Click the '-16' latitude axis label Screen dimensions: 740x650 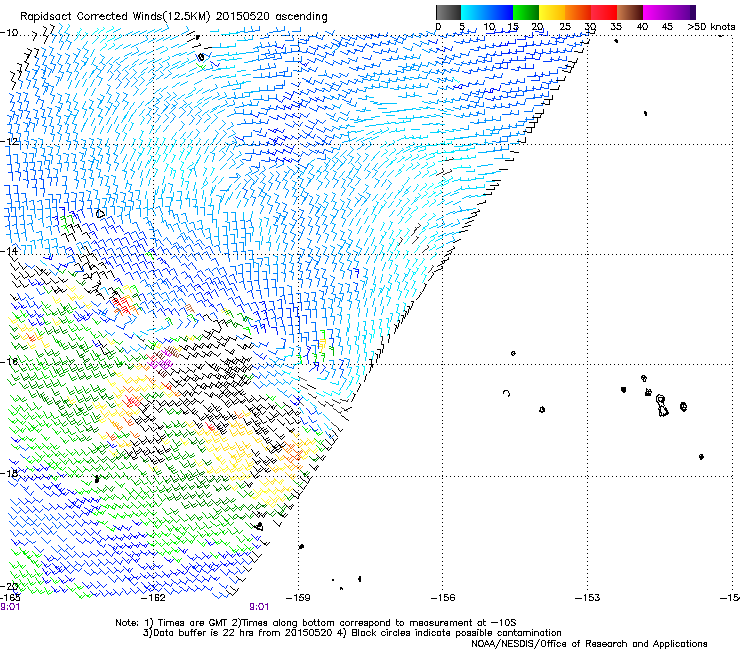(x=9, y=361)
